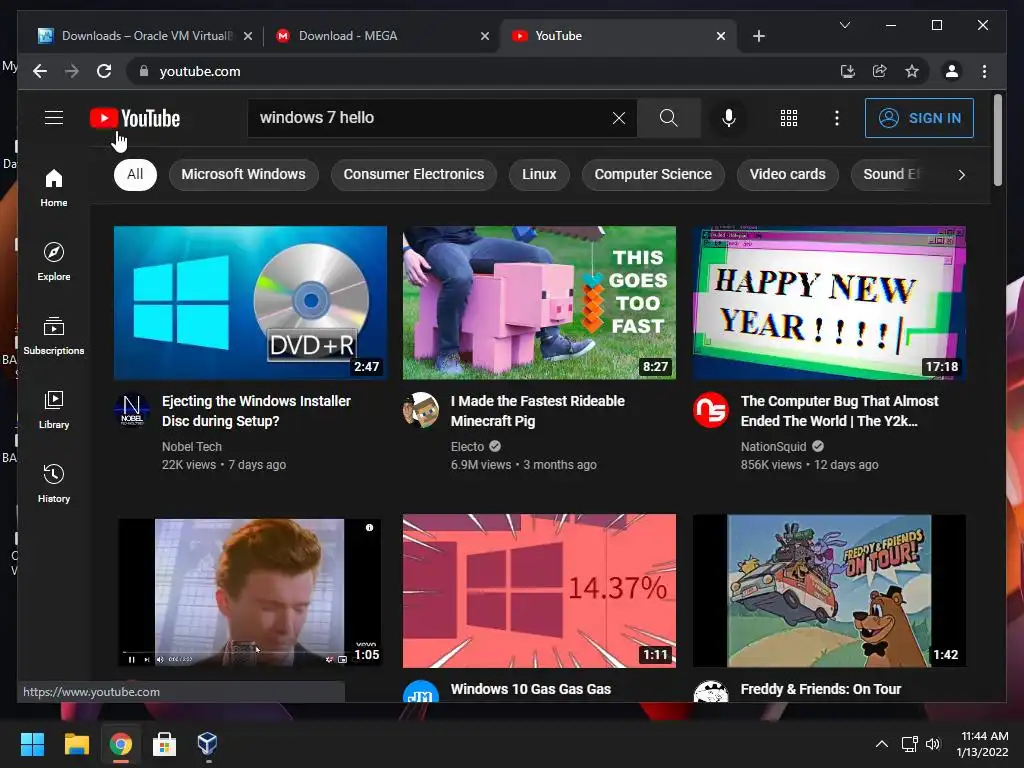Open the YouTube apps grid
Screen dimensions: 1024x768
tap(788, 118)
